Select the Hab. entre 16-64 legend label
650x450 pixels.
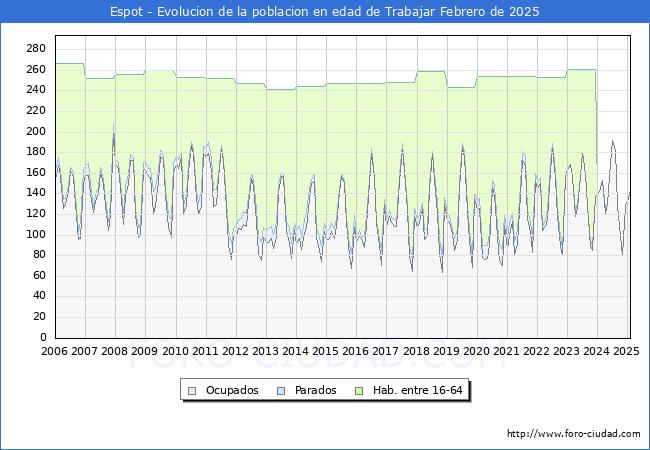point(417,390)
